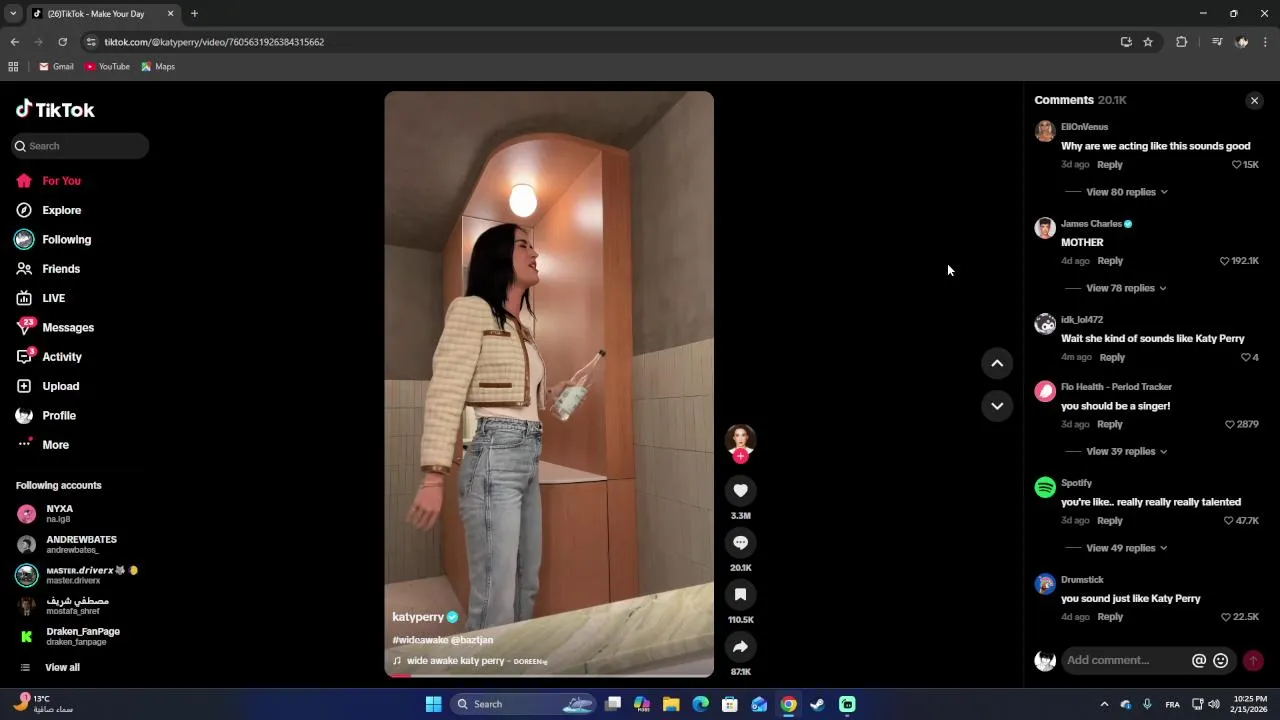Like the Katy Perry video with heart icon

(740, 490)
